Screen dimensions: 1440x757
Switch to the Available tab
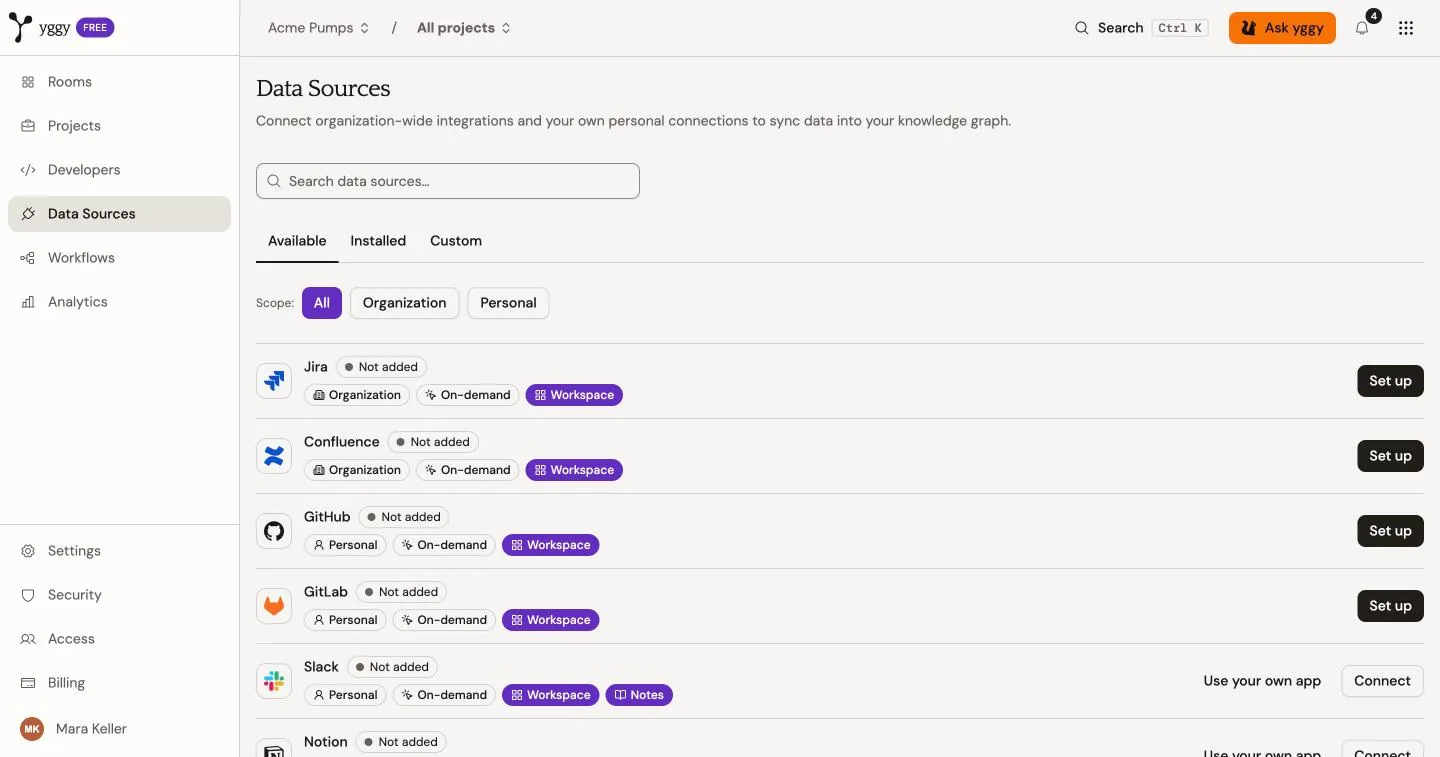pos(297,241)
